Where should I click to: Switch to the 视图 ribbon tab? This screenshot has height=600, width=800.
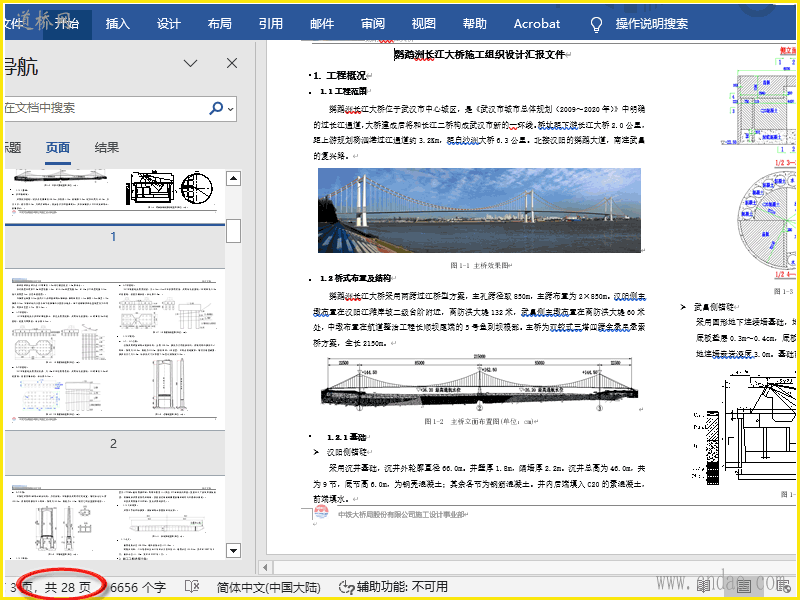pos(424,23)
